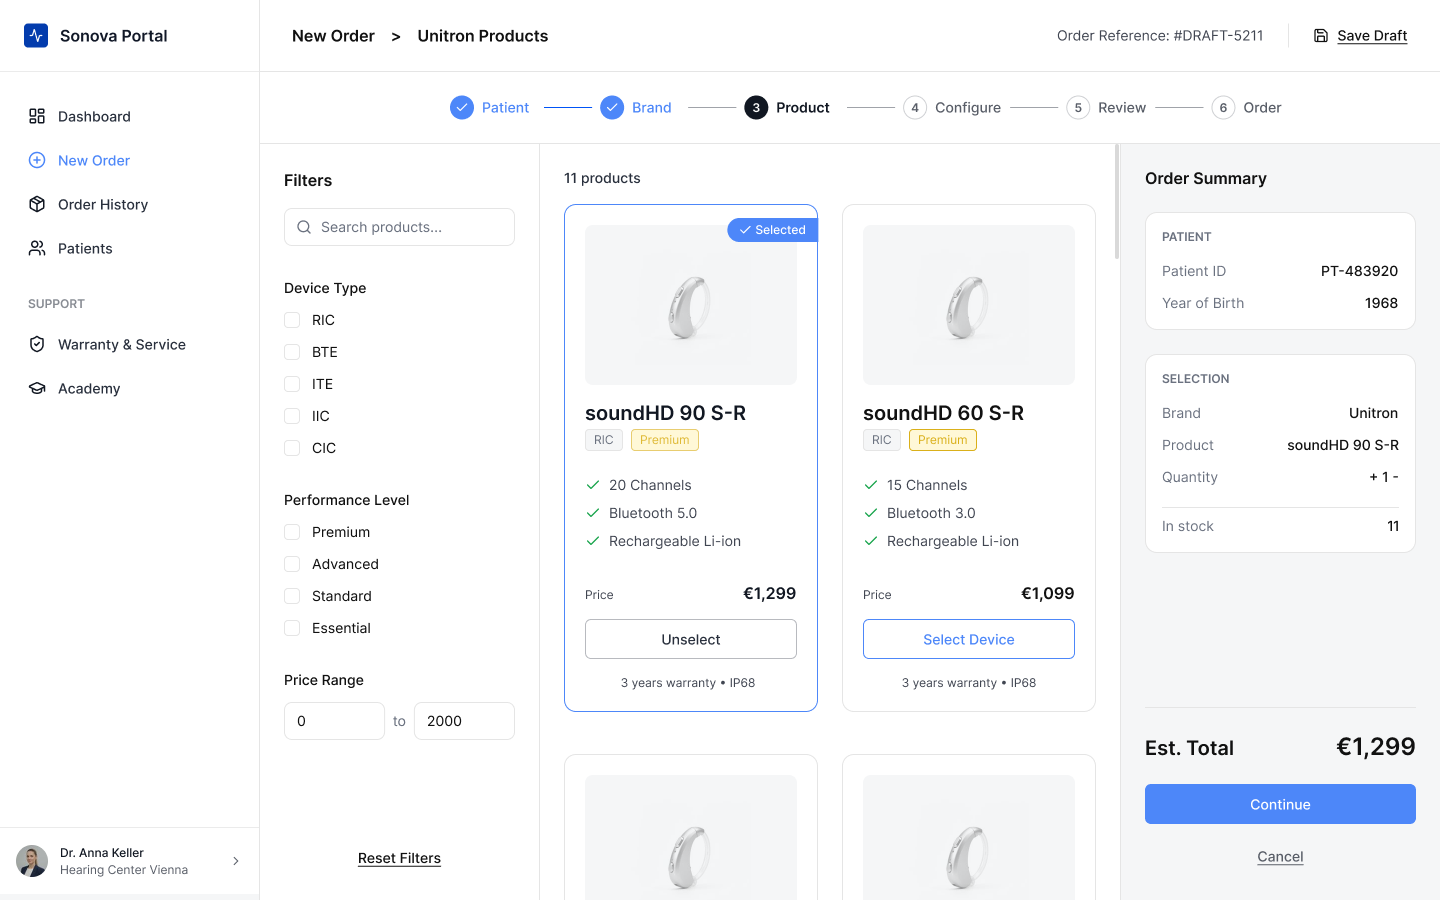Click the RIC tag on soundHD 60 S-R

[x=882, y=440]
